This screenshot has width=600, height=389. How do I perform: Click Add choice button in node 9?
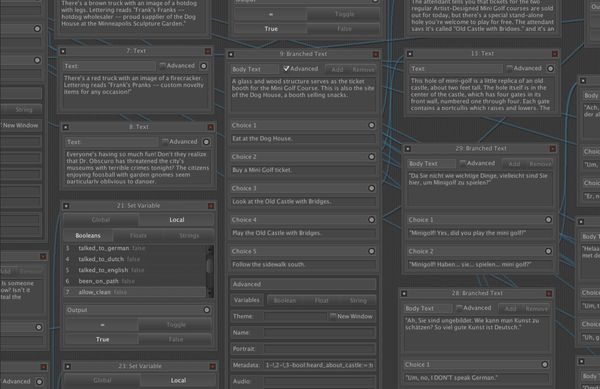coord(337,70)
